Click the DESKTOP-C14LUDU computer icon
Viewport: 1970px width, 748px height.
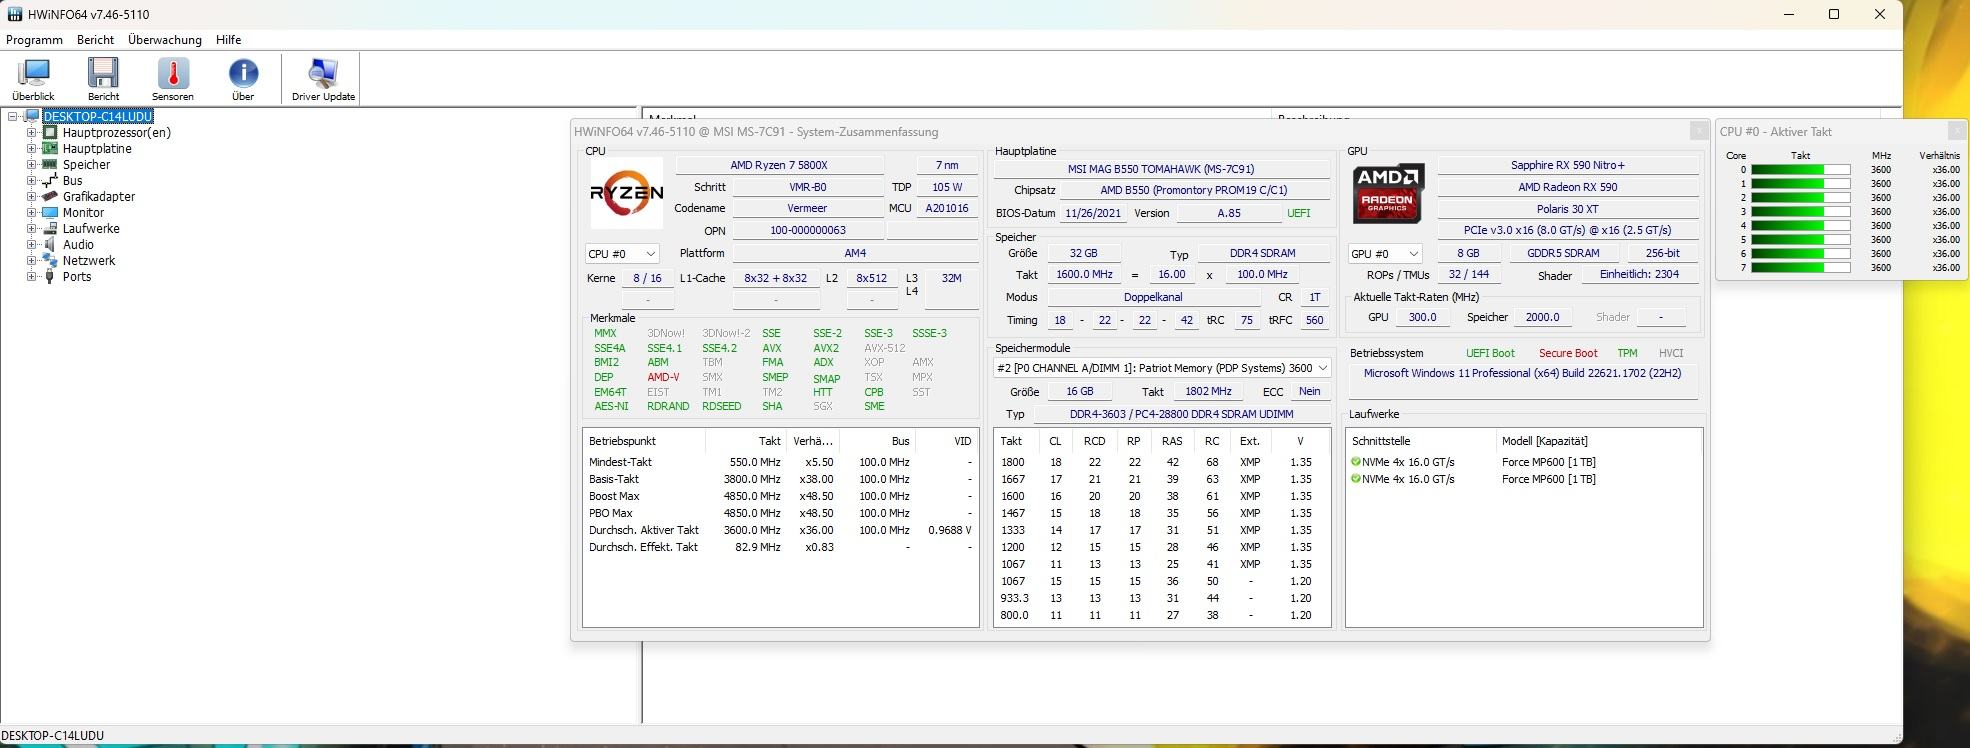tap(32, 116)
